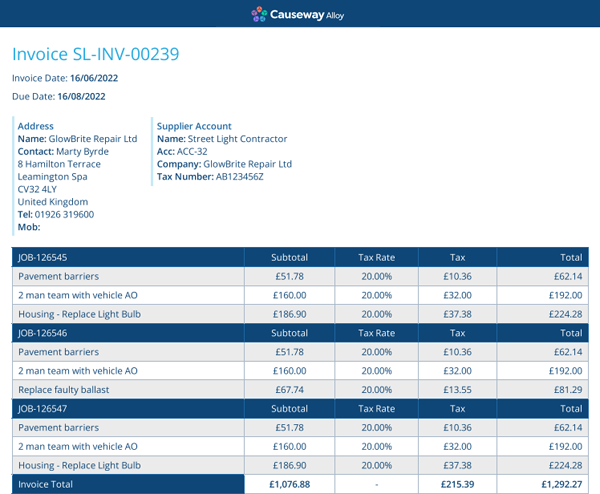
Task: Select the Address section heading
Action: coord(36,126)
